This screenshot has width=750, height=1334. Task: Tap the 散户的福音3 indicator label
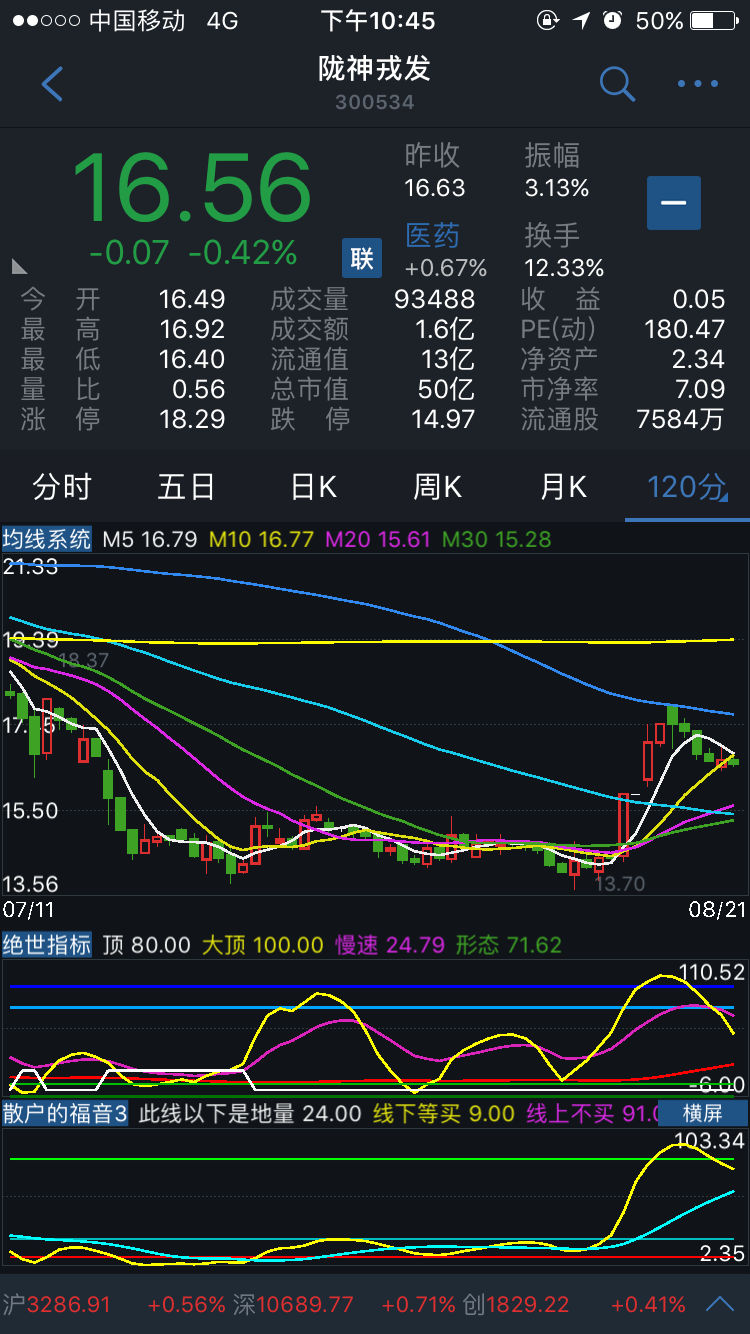point(65,1113)
